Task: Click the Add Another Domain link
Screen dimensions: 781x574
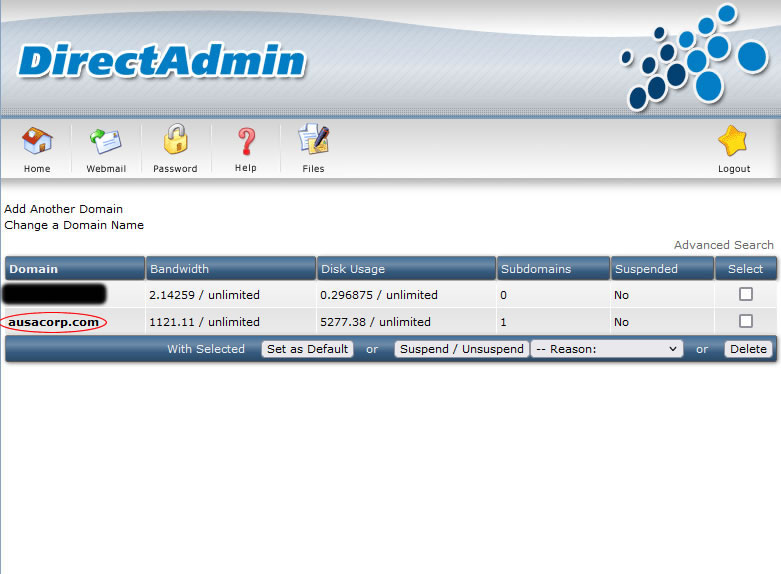Action: click(x=64, y=209)
